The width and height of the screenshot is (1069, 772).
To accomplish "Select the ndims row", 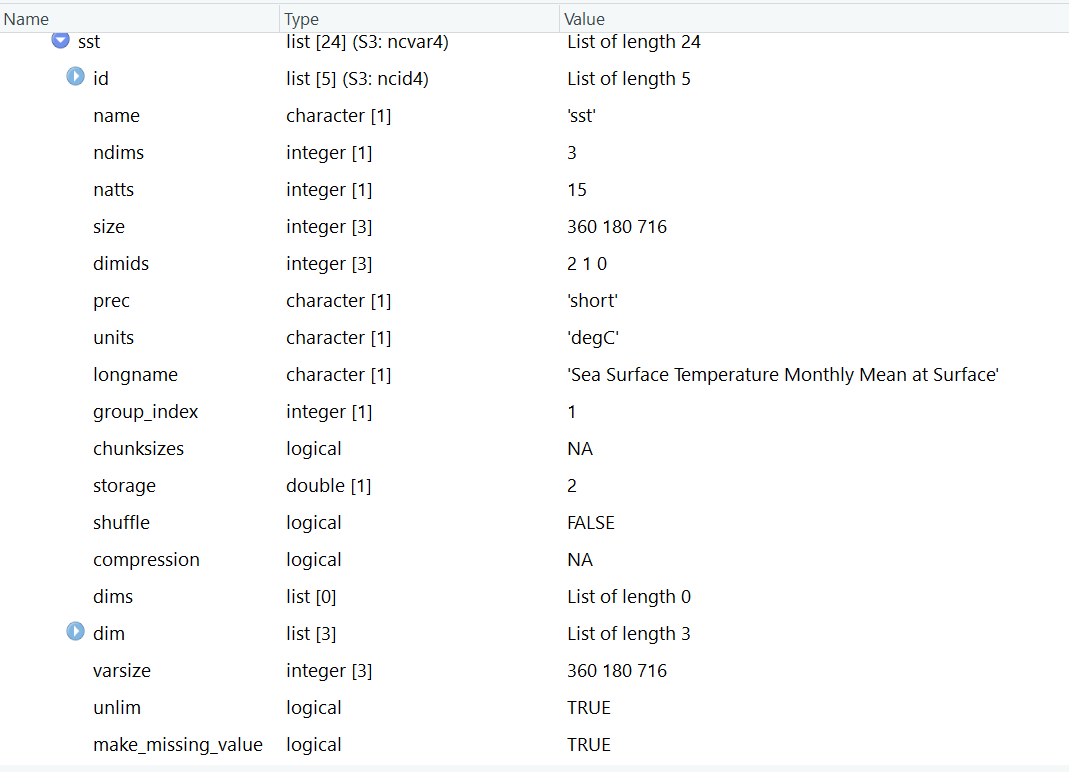I will point(118,153).
